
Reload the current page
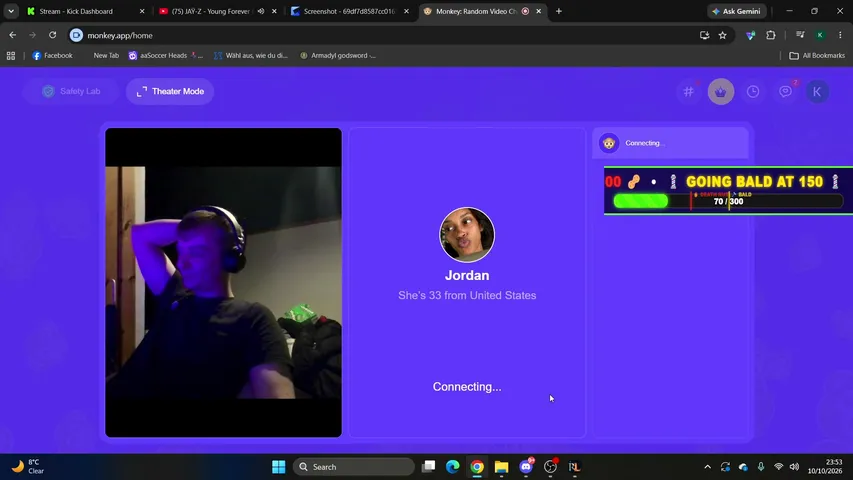pos(52,35)
